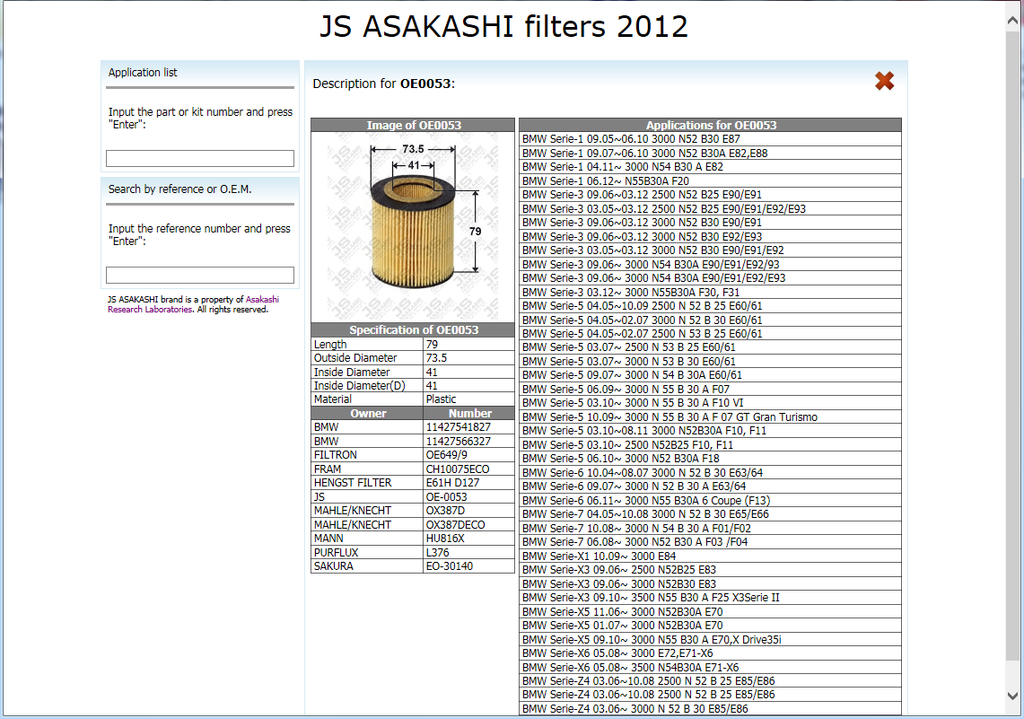Select BMW Serie-5 2500 N52B25 F10, F11 row

click(711, 445)
